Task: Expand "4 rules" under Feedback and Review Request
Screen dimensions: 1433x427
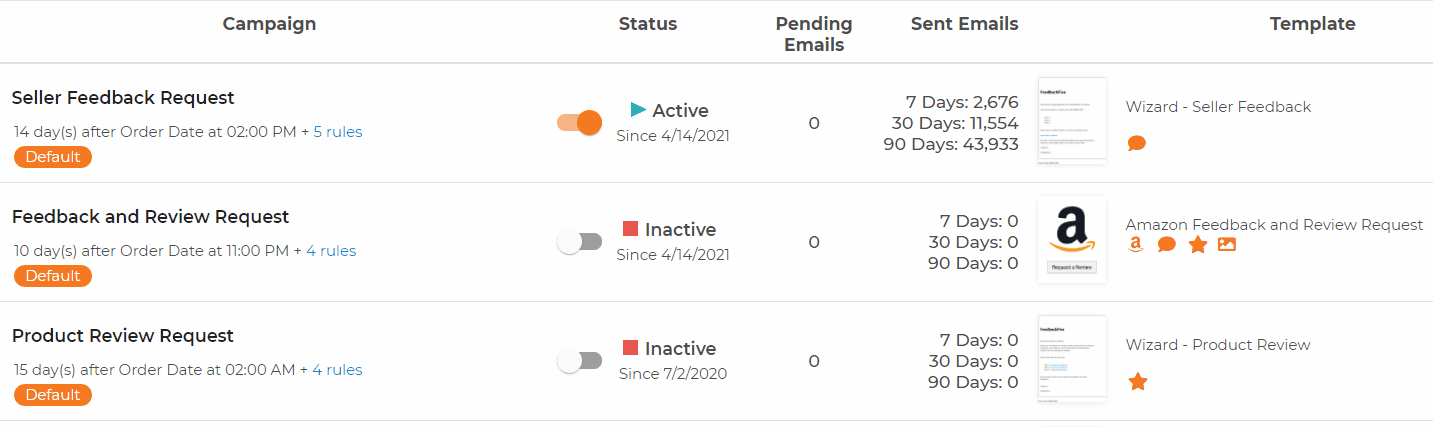Action: [331, 251]
